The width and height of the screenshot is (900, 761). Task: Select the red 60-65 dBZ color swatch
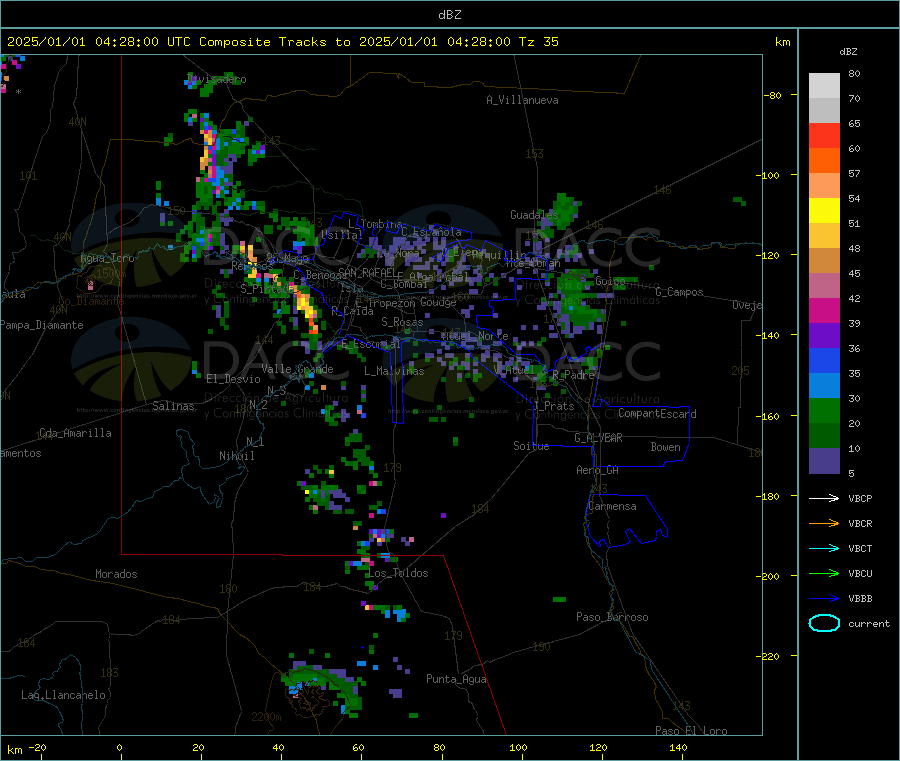tap(824, 135)
